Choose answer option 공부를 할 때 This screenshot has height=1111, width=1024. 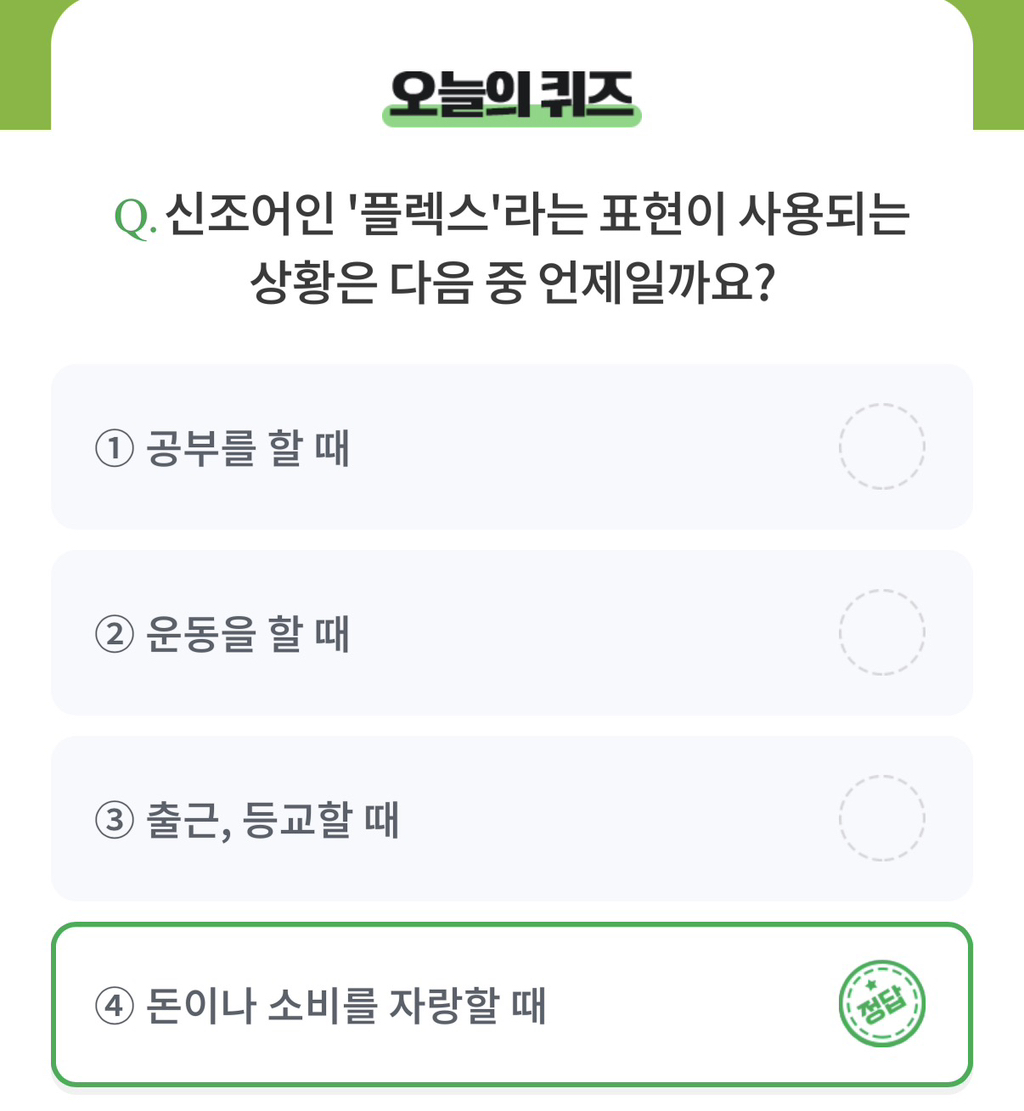click(x=512, y=446)
